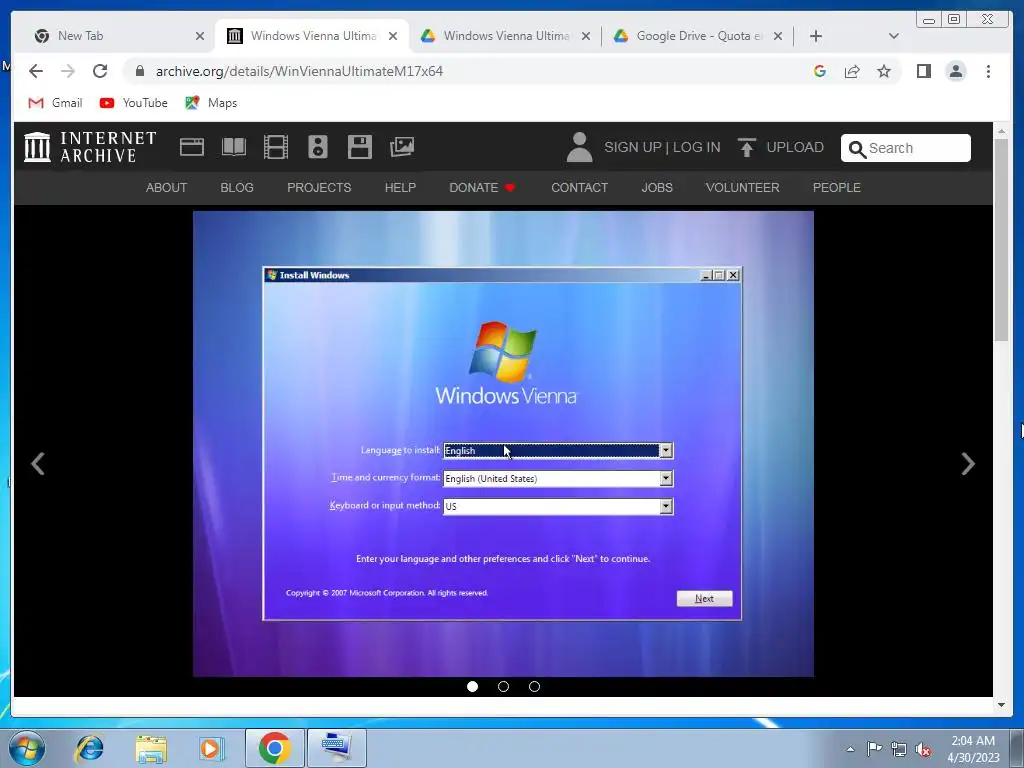Go back in browser history

[36, 71]
